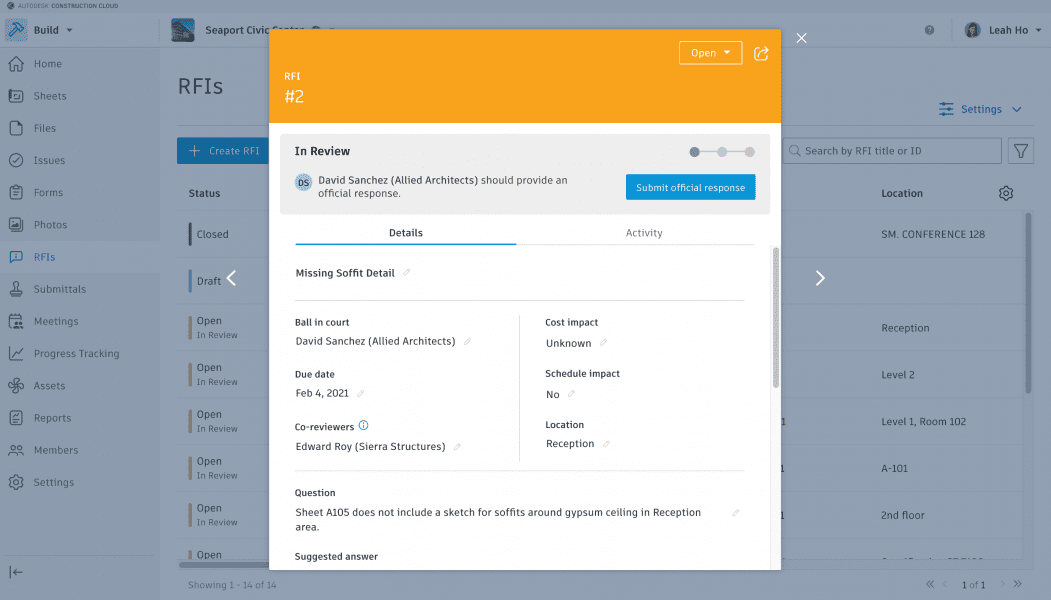The height and width of the screenshot is (600, 1051).
Task: Go to the first page of RFIs
Action: tap(930, 584)
